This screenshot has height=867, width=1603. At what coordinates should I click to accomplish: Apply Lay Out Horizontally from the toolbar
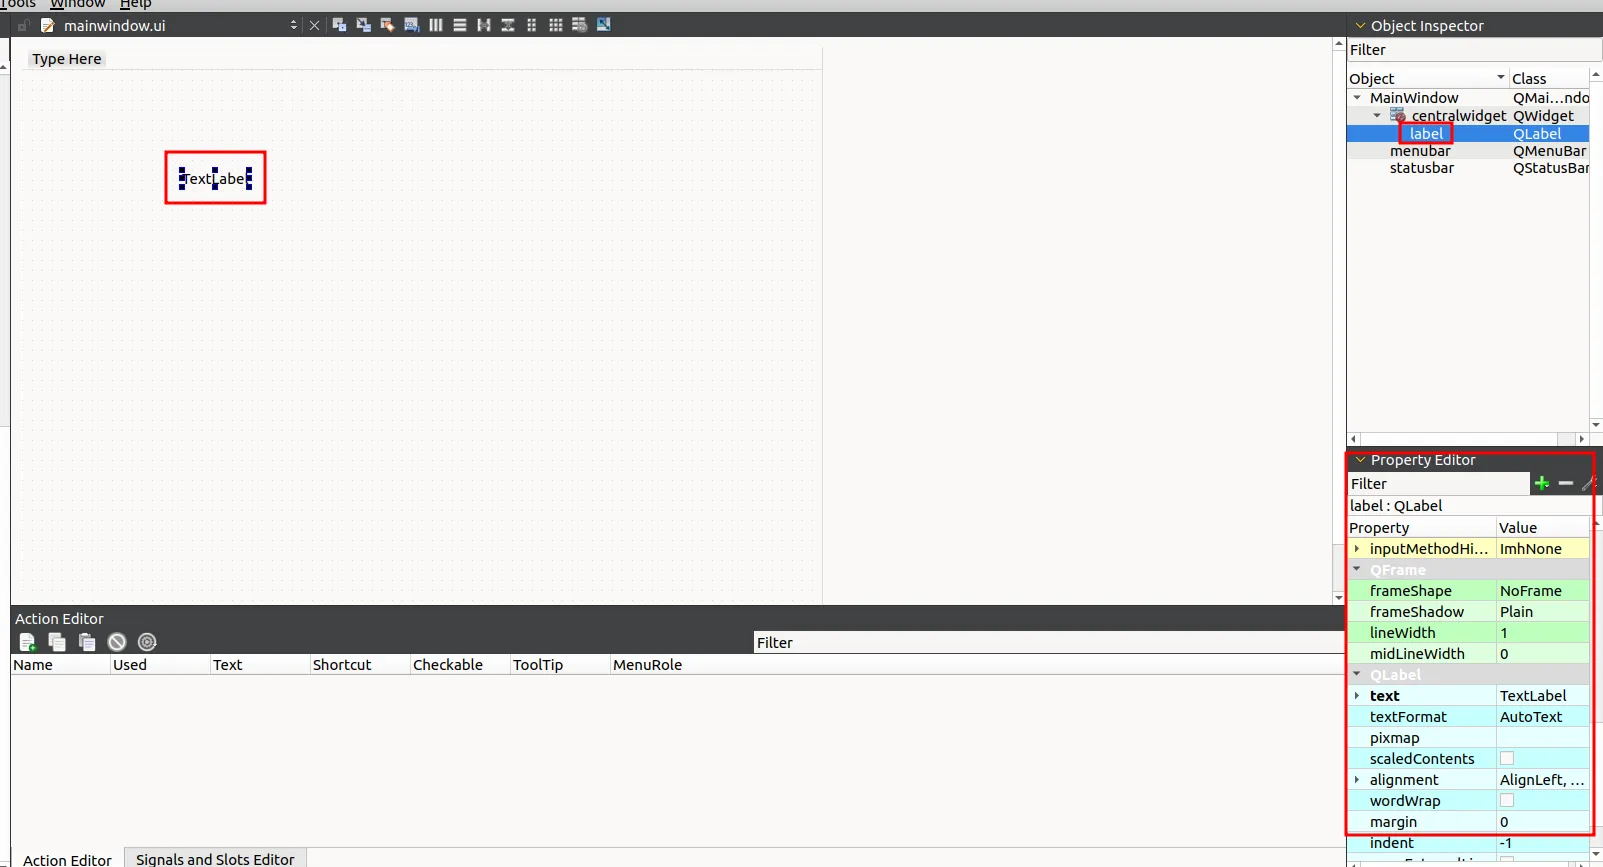[x=436, y=25]
